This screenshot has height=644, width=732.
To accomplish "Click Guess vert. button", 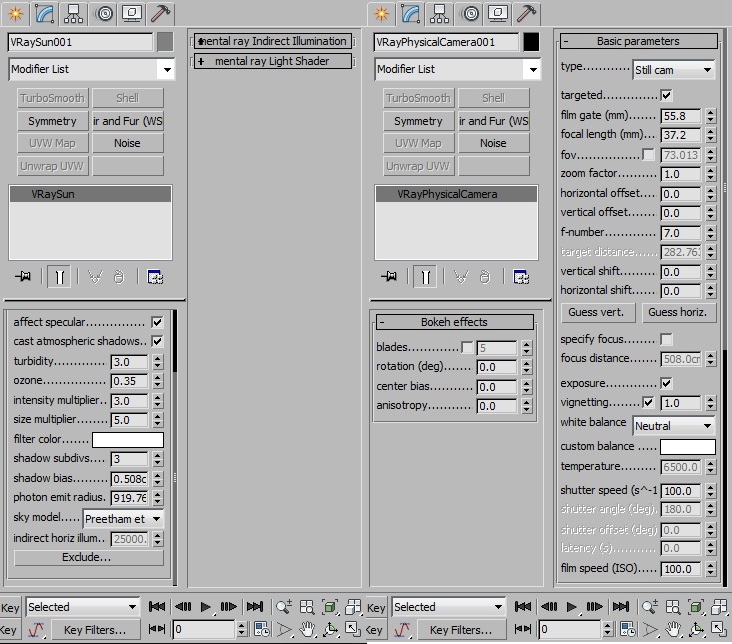I will coord(597,312).
